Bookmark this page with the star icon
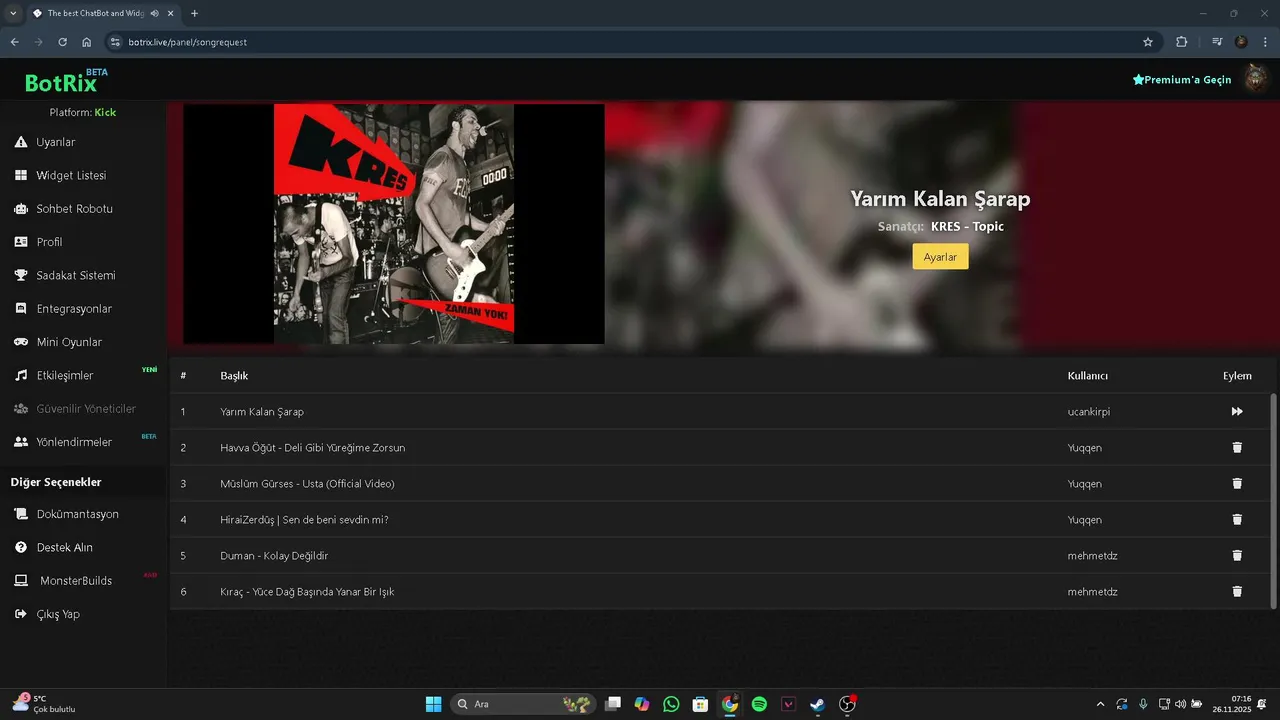The image size is (1280, 720). click(x=1148, y=42)
